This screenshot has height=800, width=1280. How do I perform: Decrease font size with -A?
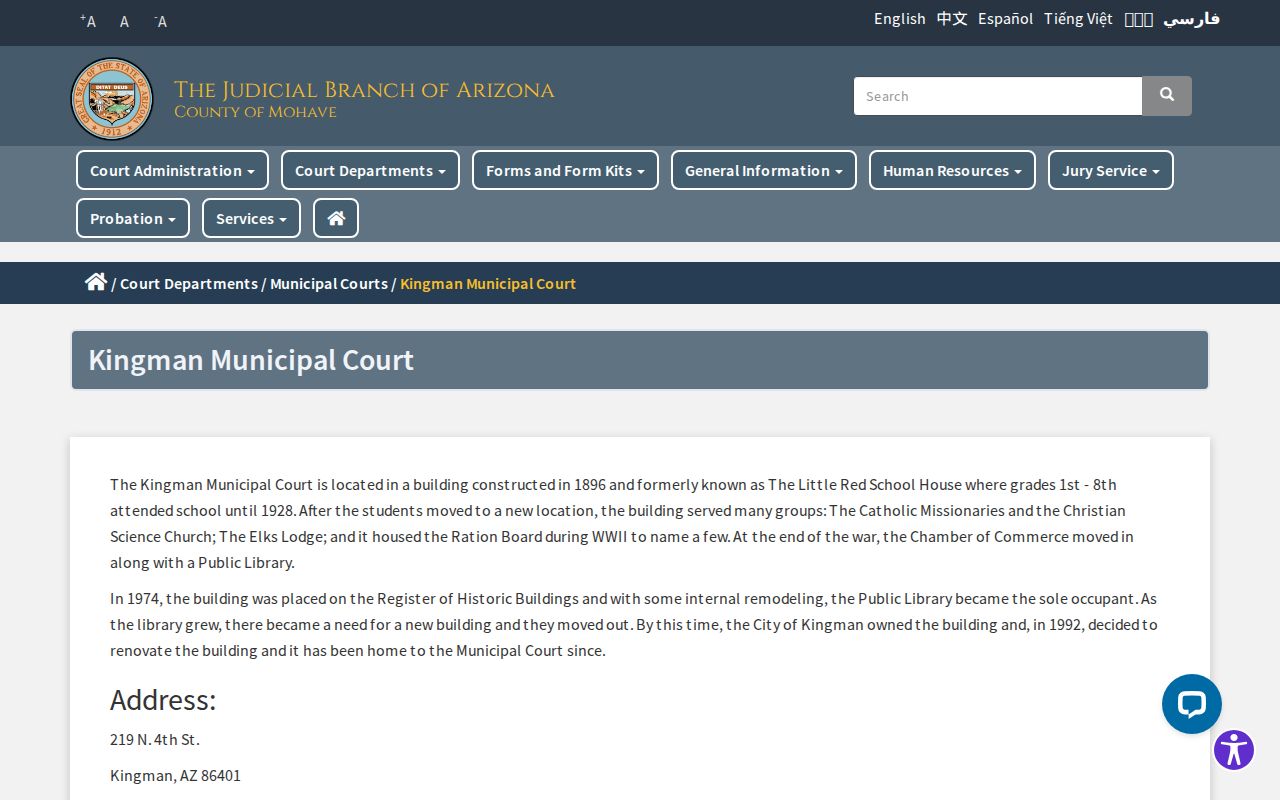pyautogui.click(x=161, y=21)
